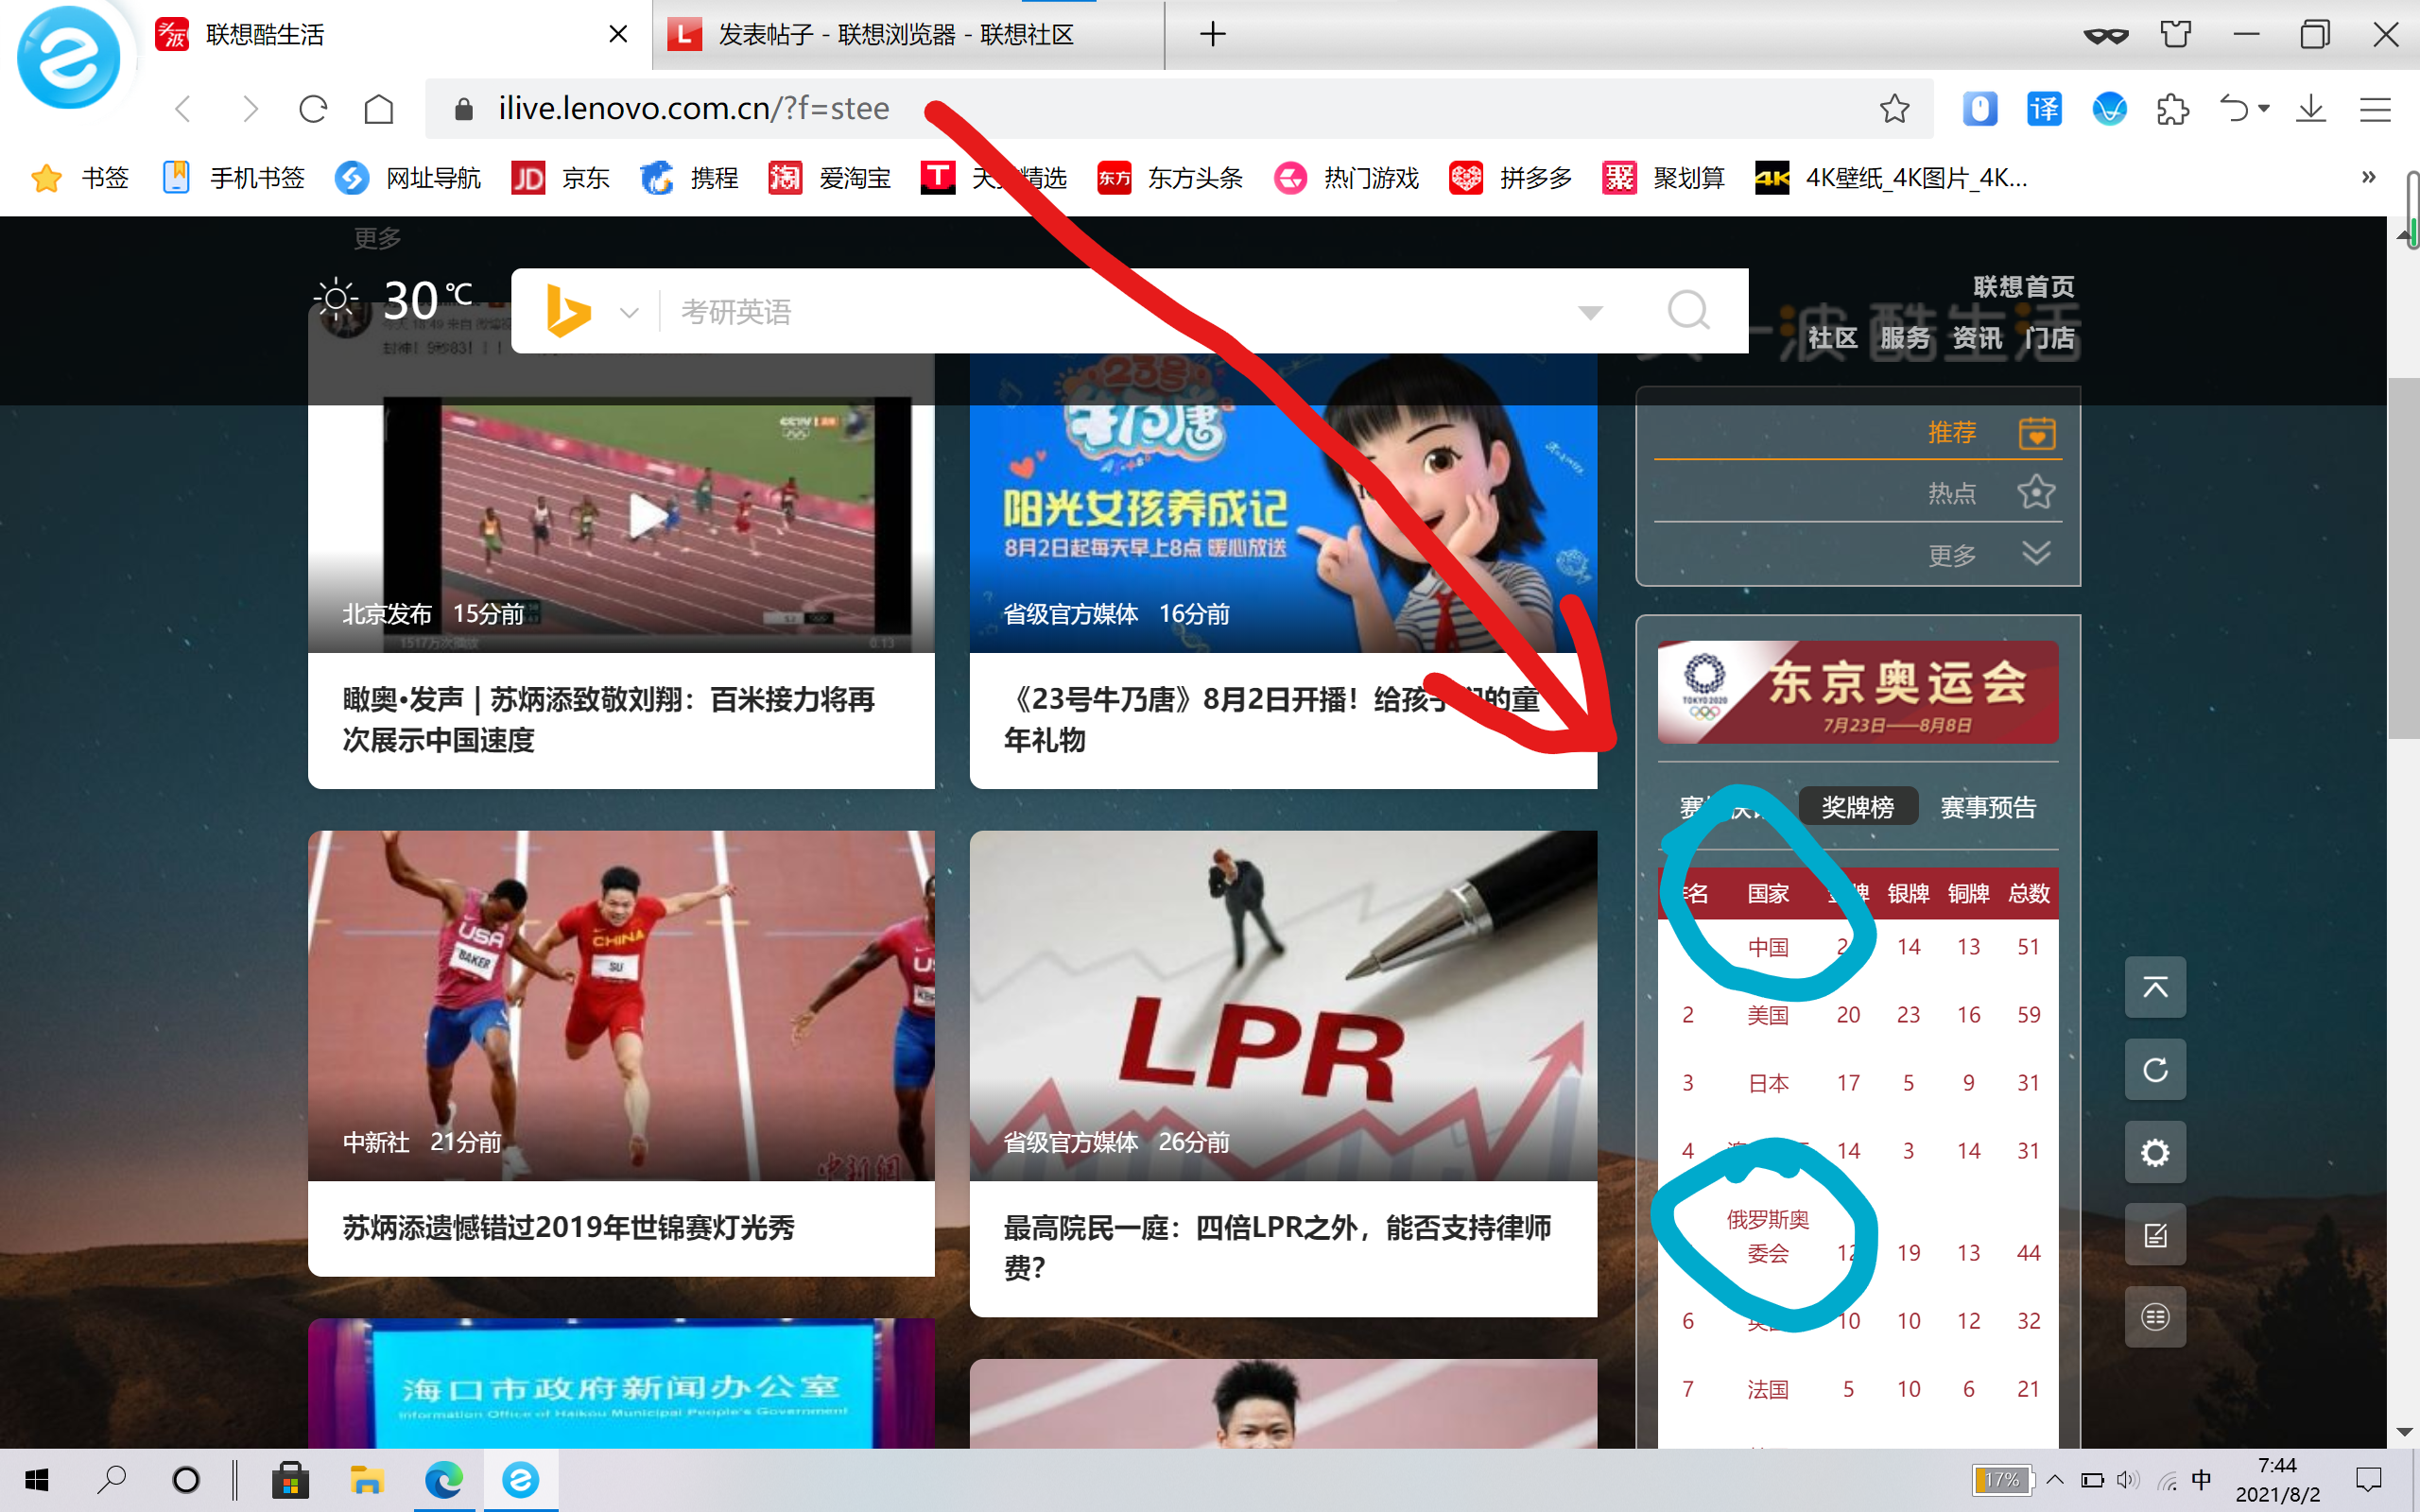Click the floating feedback edit button
This screenshot has width=2420, height=1512.
(2155, 1234)
